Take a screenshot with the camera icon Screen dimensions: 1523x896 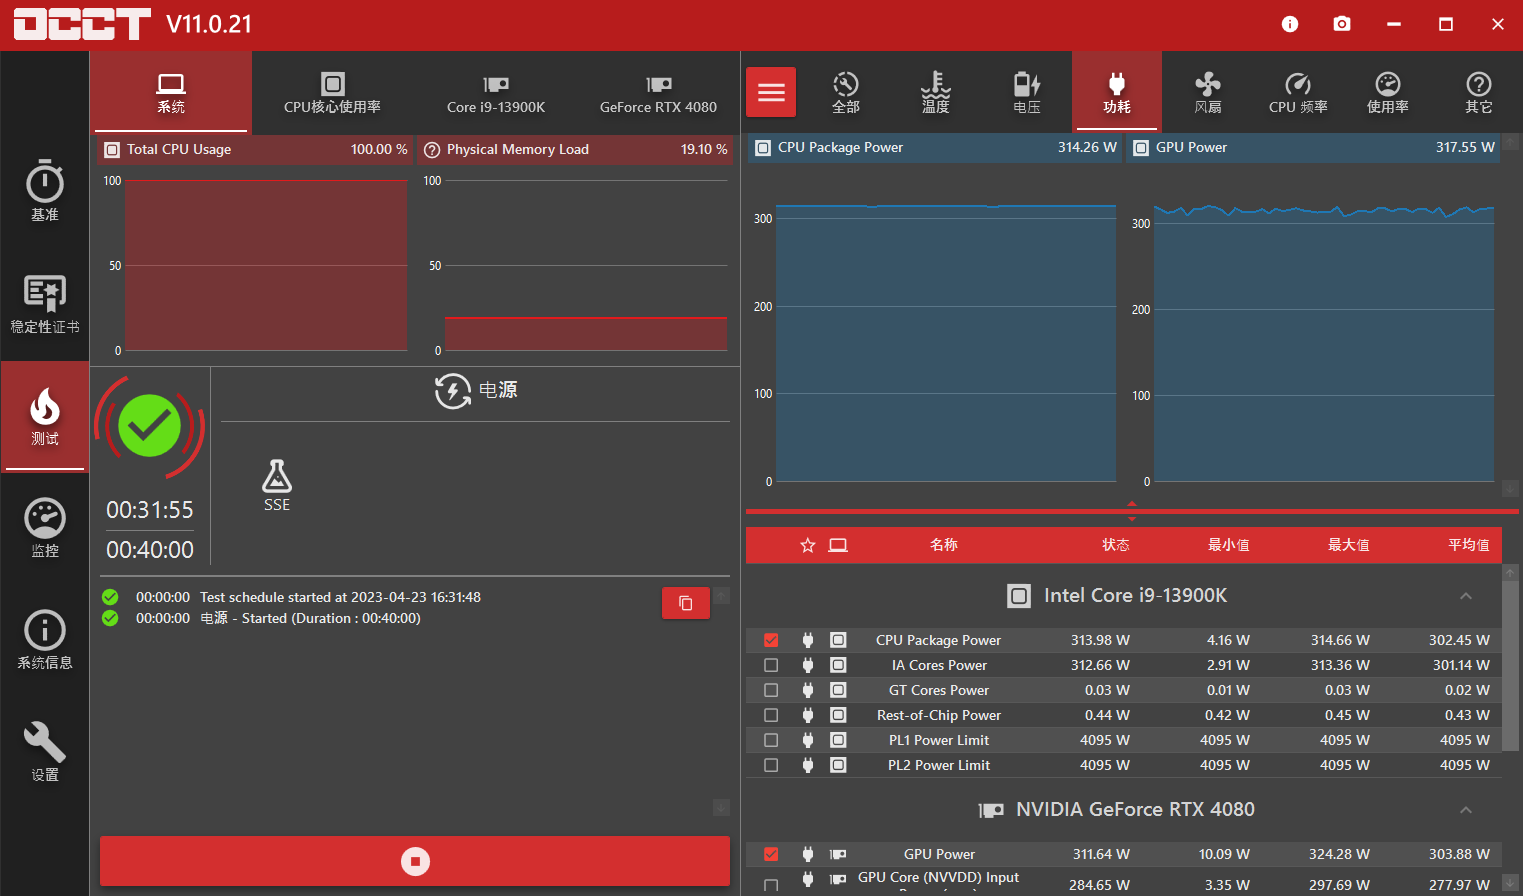coord(1341,23)
